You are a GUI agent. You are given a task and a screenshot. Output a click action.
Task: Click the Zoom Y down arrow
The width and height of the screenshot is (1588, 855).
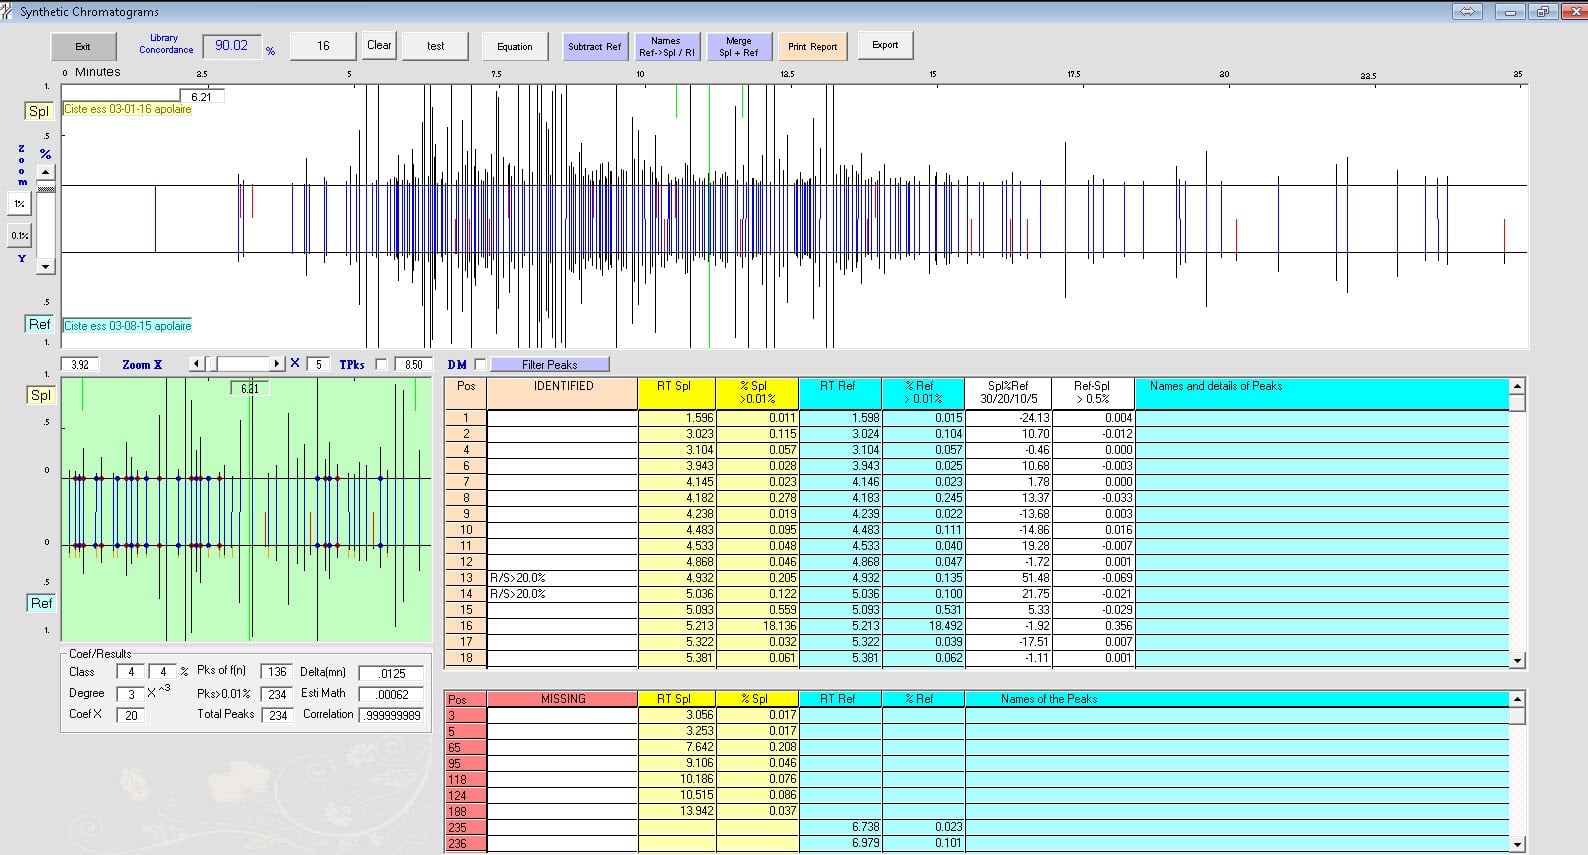coord(45,266)
